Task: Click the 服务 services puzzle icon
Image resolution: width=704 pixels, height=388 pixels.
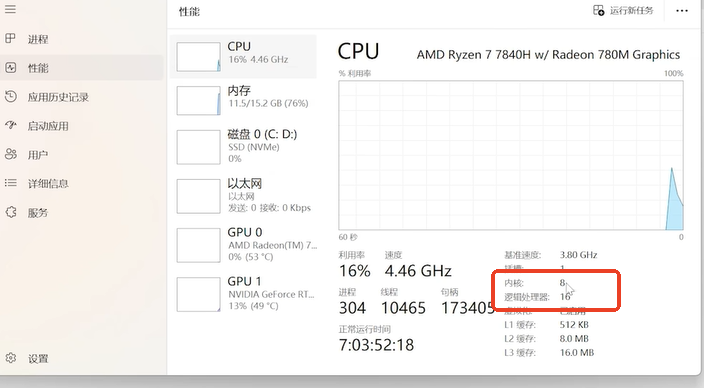Action: click(x=10, y=212)
